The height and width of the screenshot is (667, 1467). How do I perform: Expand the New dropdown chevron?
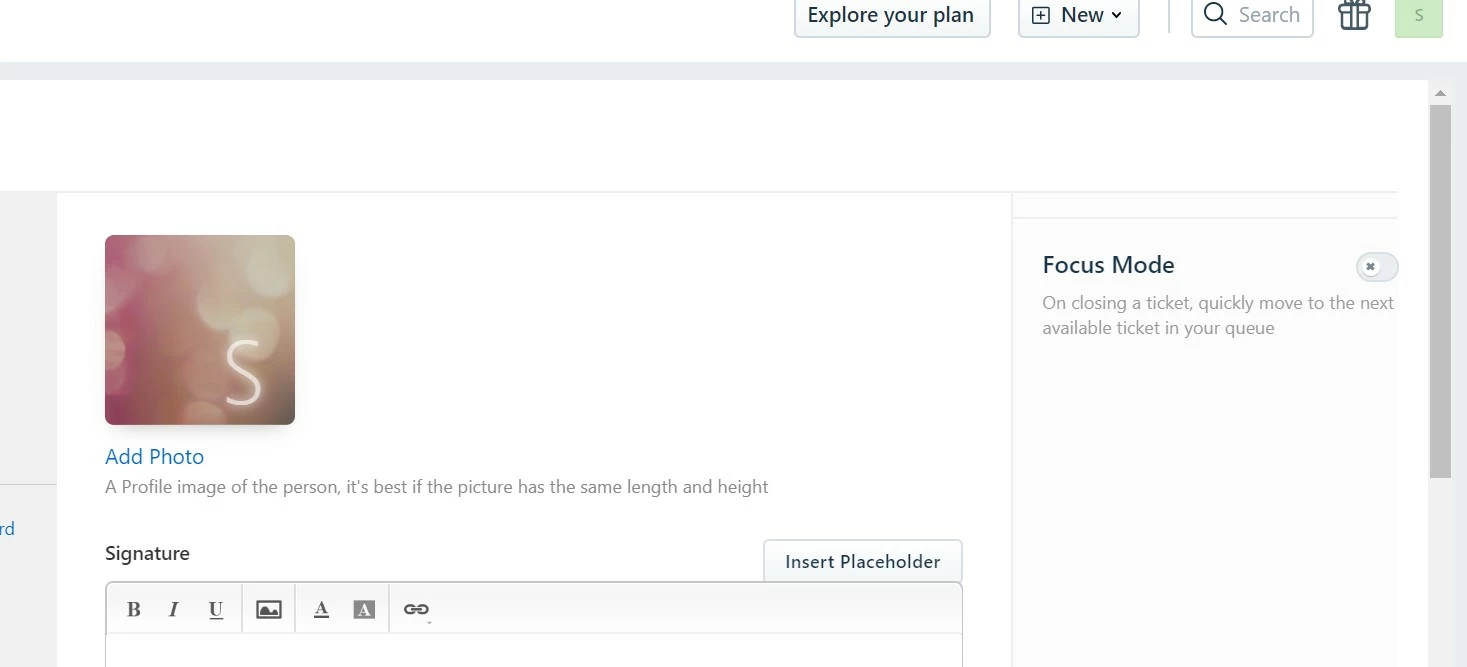(1118, 15)
